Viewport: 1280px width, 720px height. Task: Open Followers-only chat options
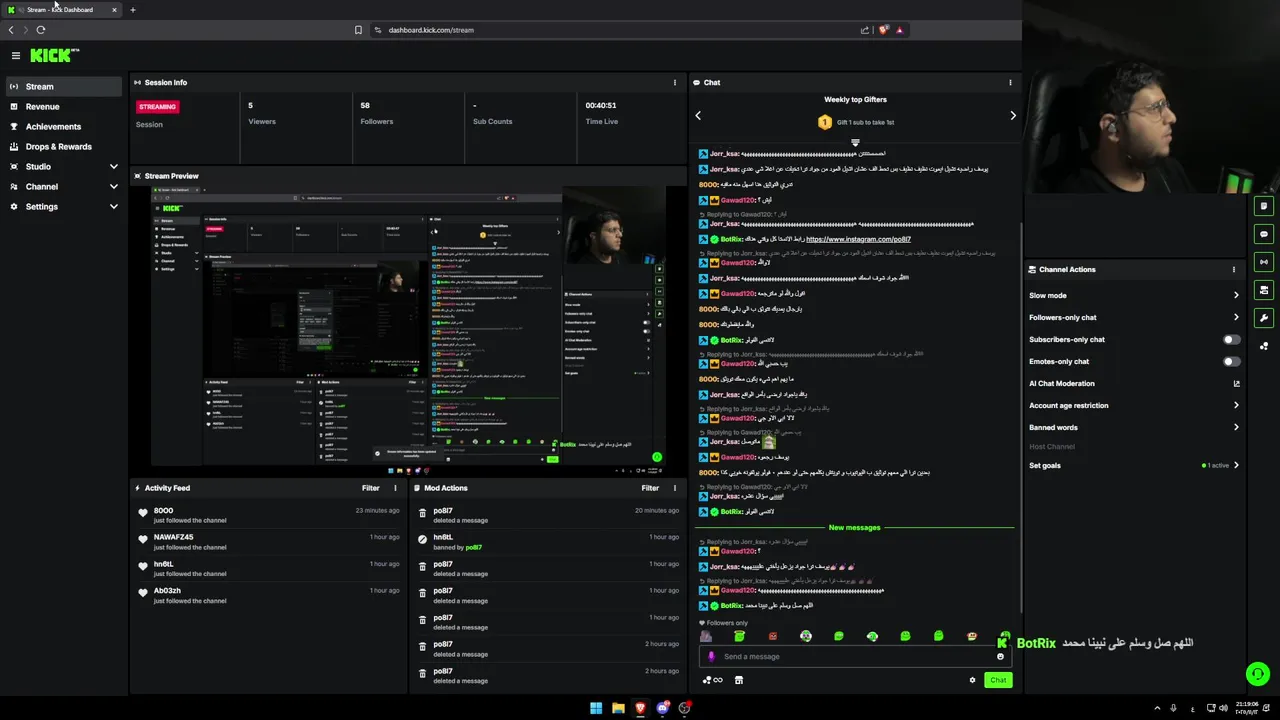[1134, 318]
